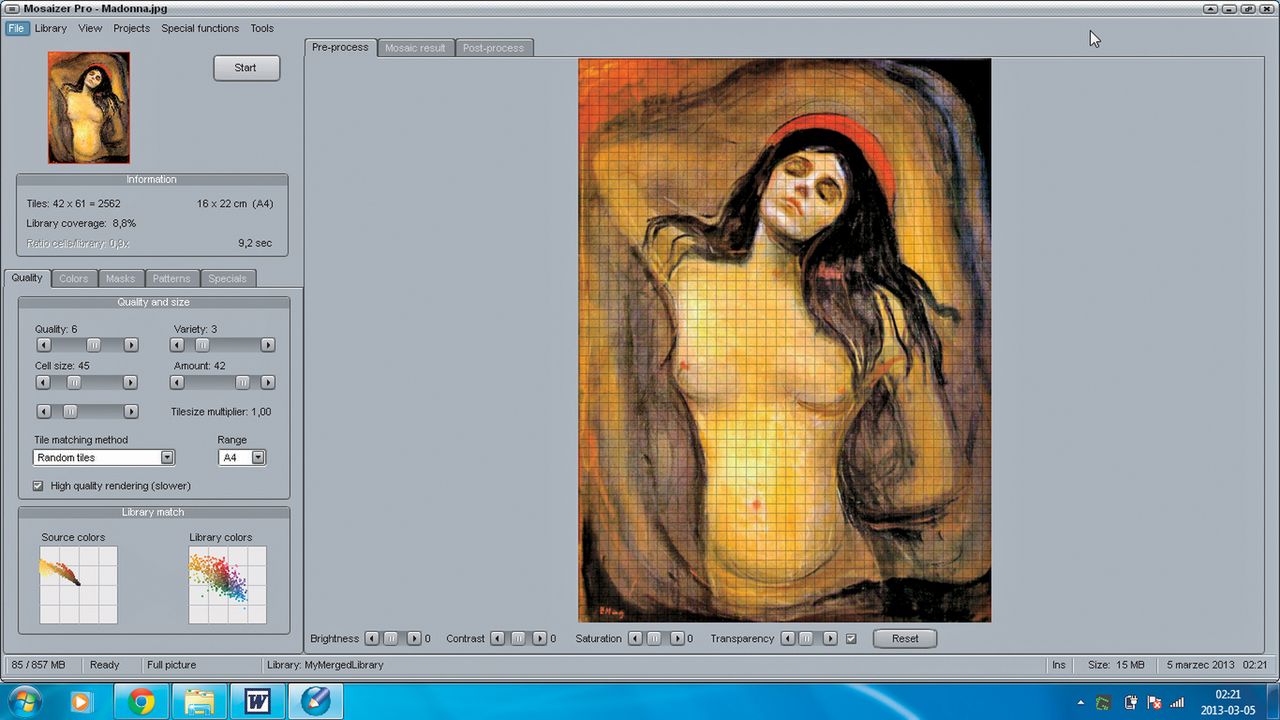1280x720 pixels.
Task: Decrease Cell size using its left arrow
Action: click(x=43, y=383)
